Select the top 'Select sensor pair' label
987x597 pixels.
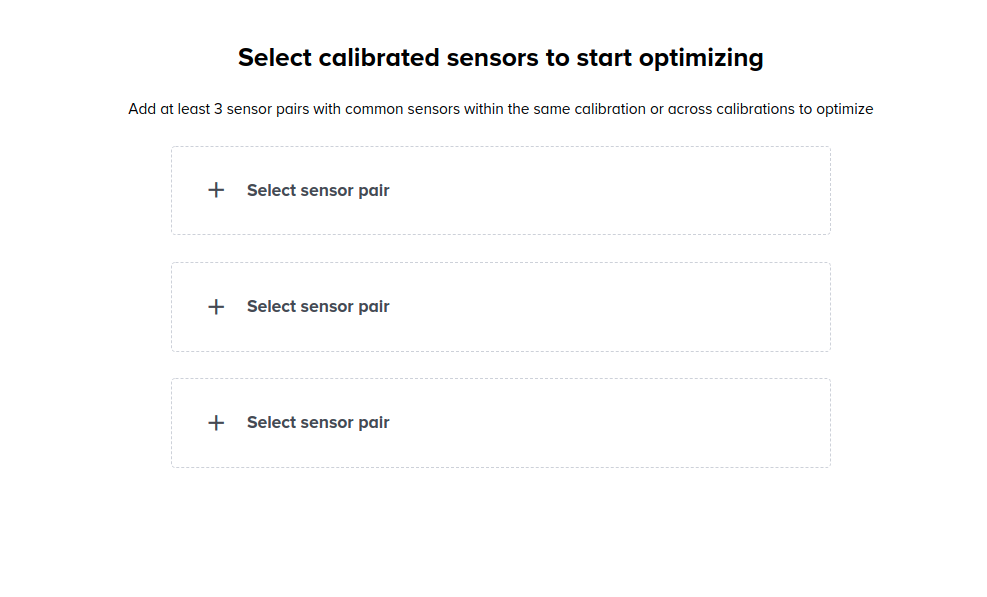point(318,190)
